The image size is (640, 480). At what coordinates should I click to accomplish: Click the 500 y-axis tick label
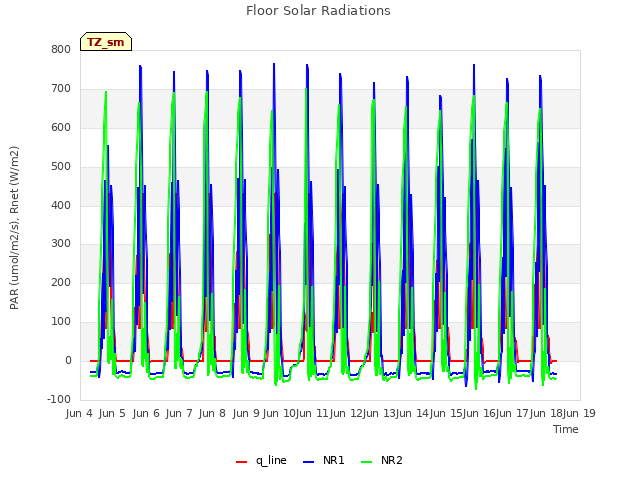pyautogui.click(x=61, y=166)
